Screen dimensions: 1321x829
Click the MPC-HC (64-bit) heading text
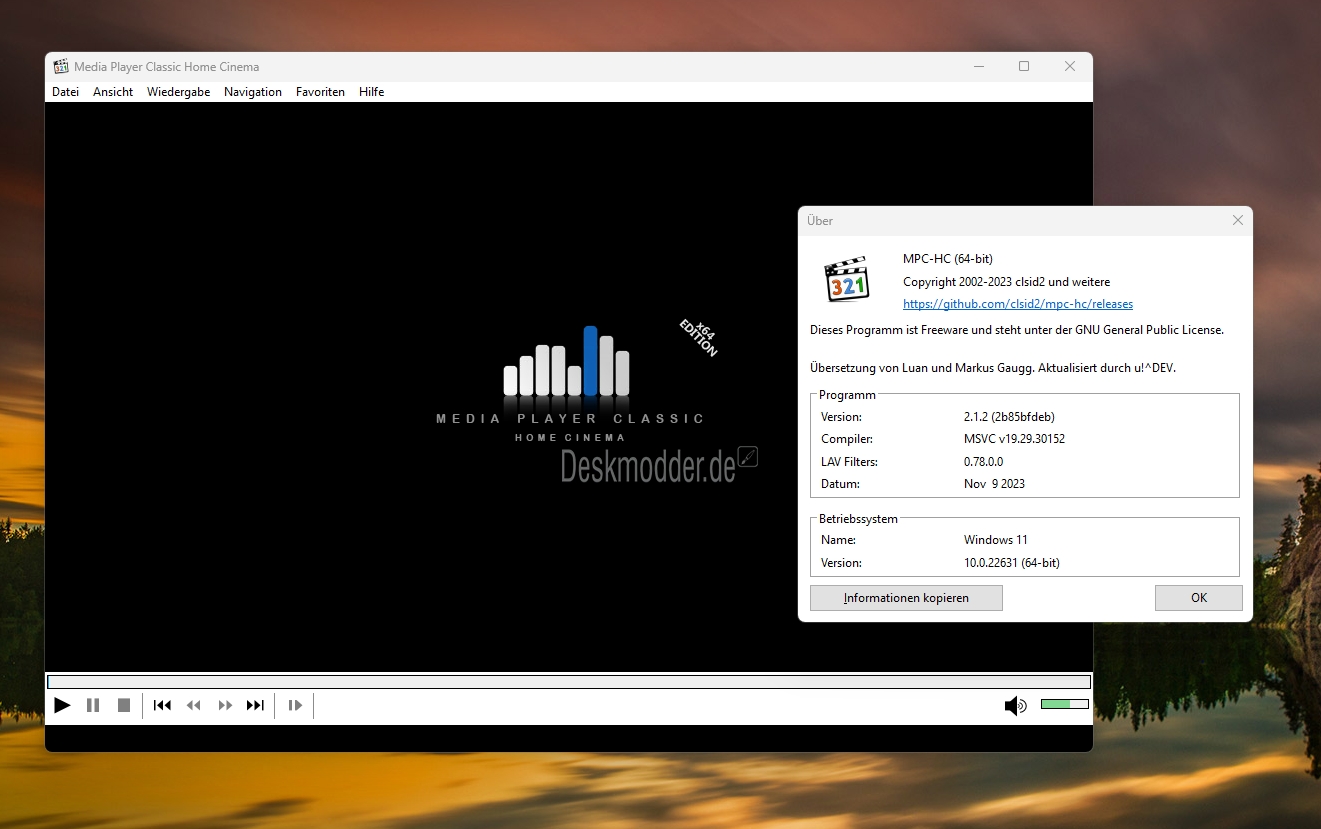tap(948, 259)
